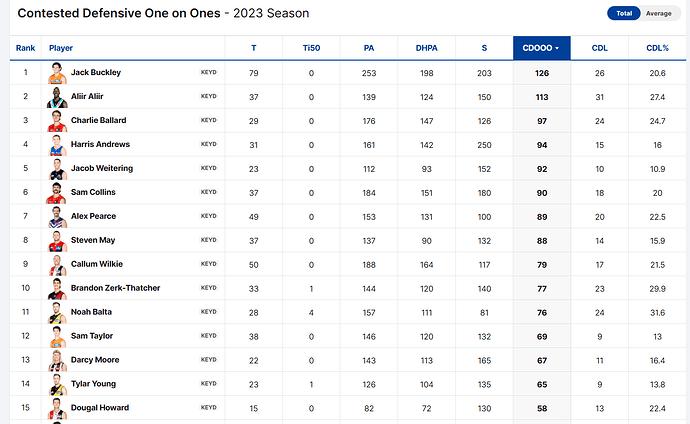This screenshot has height=424, width=690.
Task: Select the Brandon Zerk-Thatcher name
Action: 115,288
